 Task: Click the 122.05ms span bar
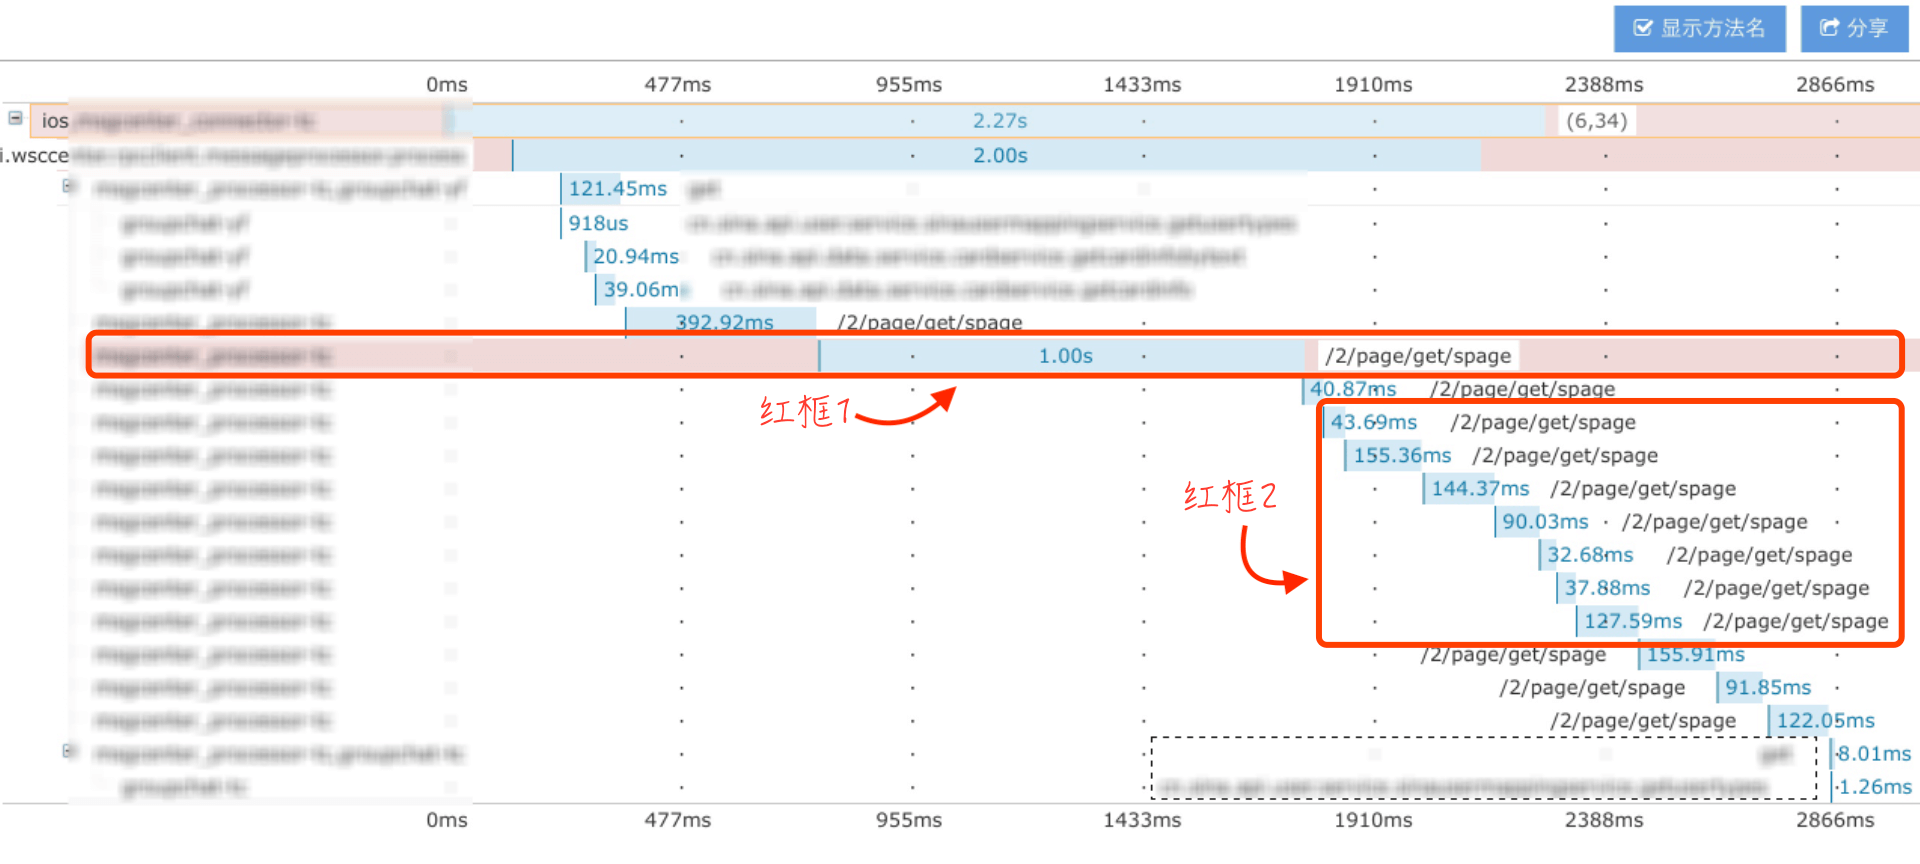1822,721
